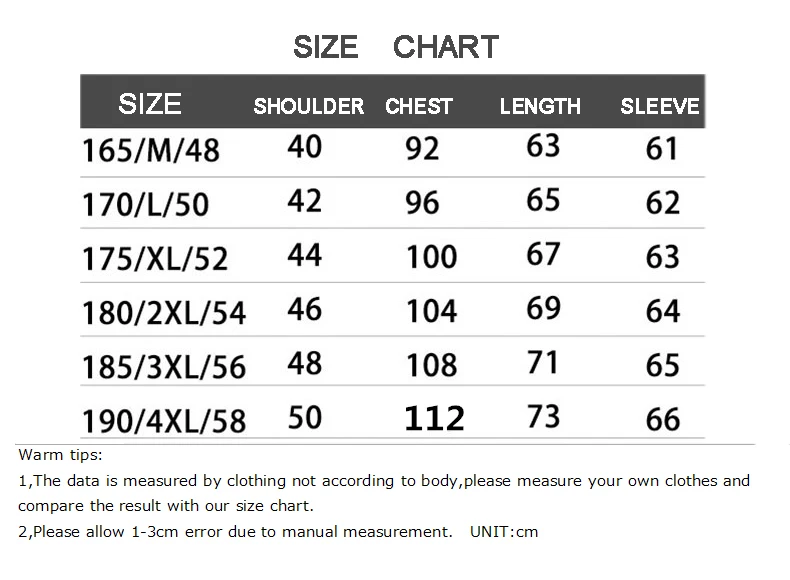Click the 175/XL/52 size row label
The width and height of the screenshot is (790, 580).
point(156,258)
